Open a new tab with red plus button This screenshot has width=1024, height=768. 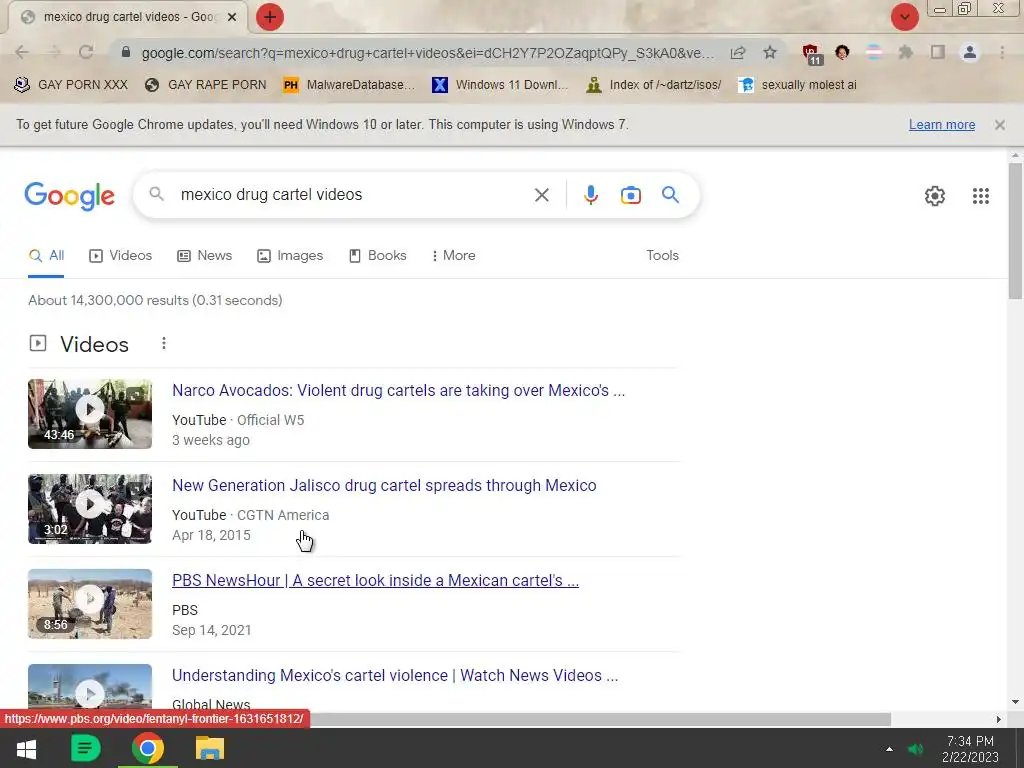[270, 17]
